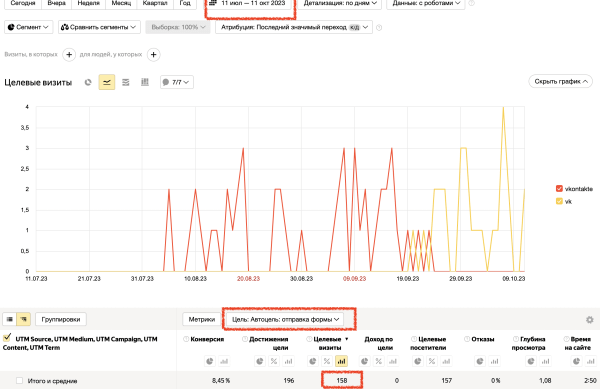Switch table to flat list view
Viewport: 600px width, 389px height.
(x=10, y=319)
